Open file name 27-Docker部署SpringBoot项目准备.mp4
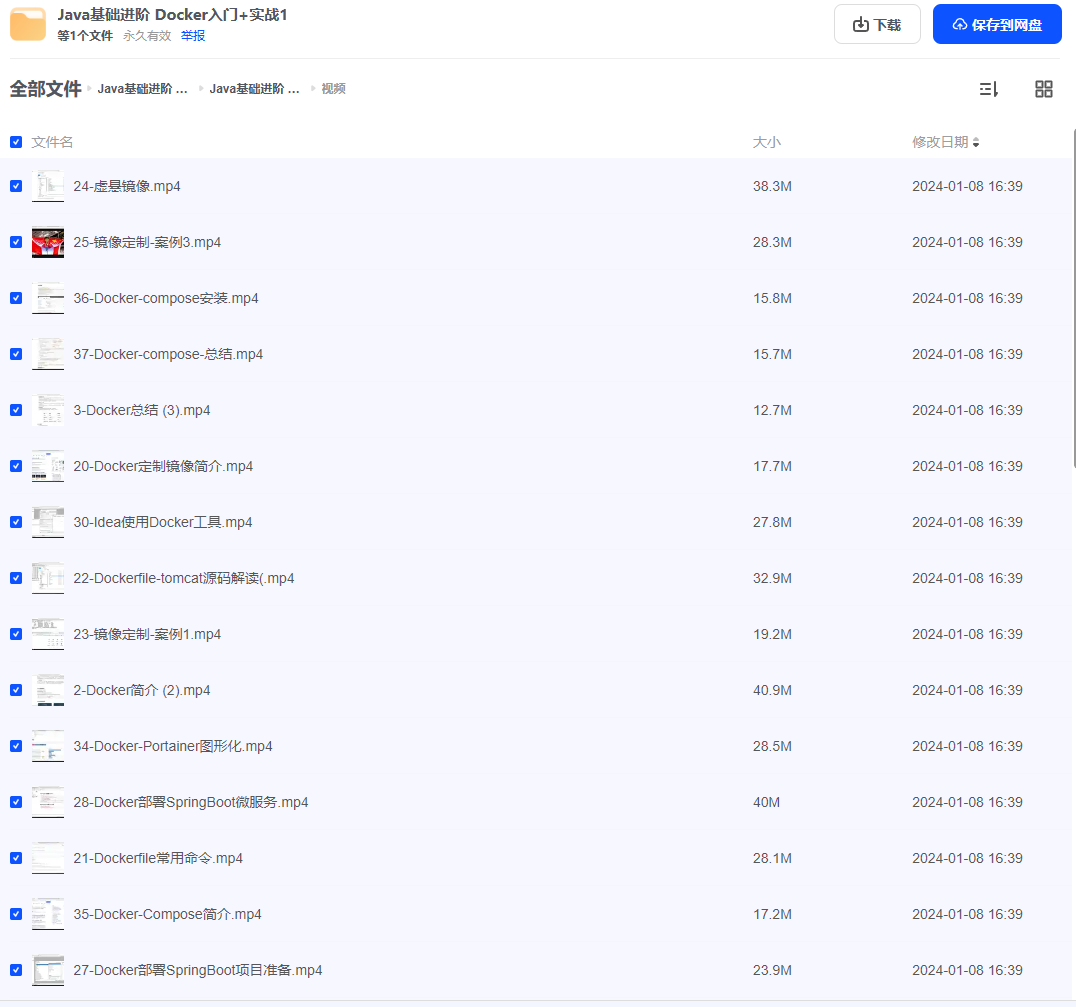The height and width of the screenshot is (1007, 1076). [x=198, y=970]
